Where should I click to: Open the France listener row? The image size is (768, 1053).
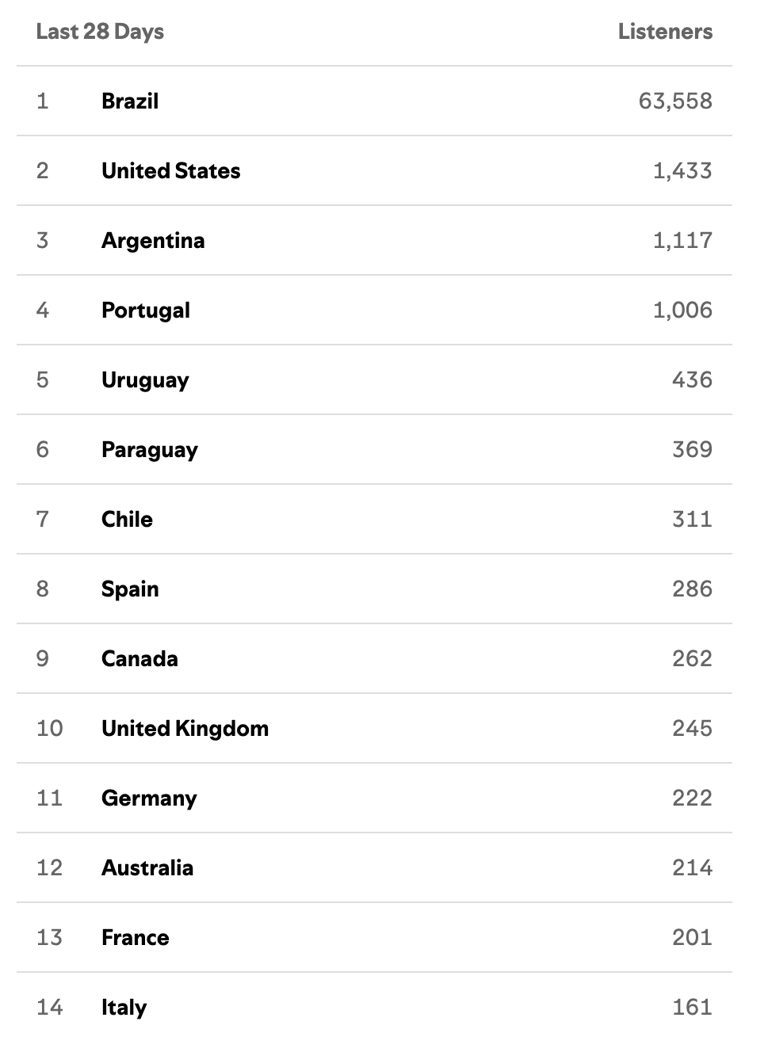135,938
